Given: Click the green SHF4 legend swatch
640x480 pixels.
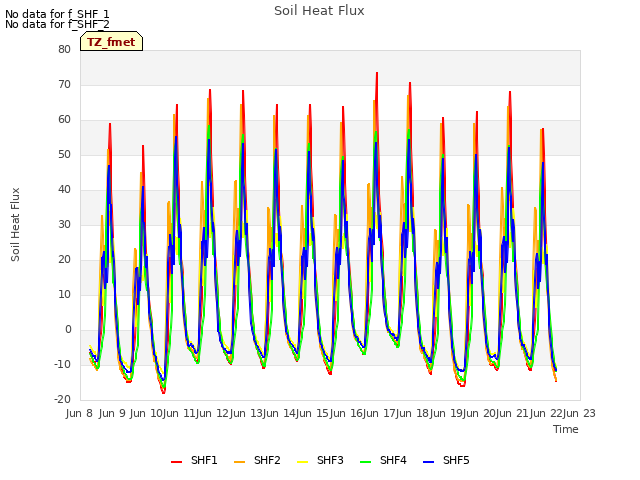Looking at the screenshot, I should [x=366, y=461].
